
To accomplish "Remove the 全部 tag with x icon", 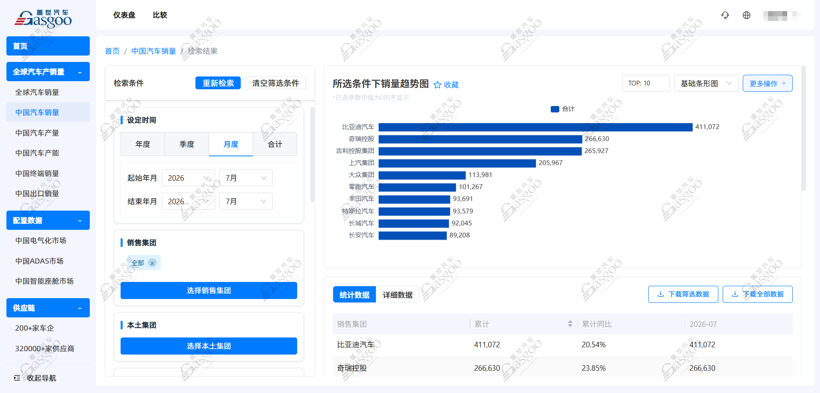I will tap(152, 263).
